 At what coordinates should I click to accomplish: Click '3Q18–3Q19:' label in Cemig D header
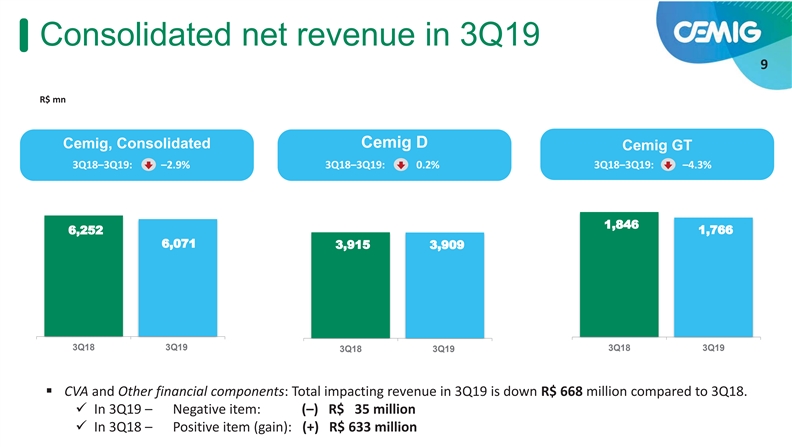(x=355, y=165)
